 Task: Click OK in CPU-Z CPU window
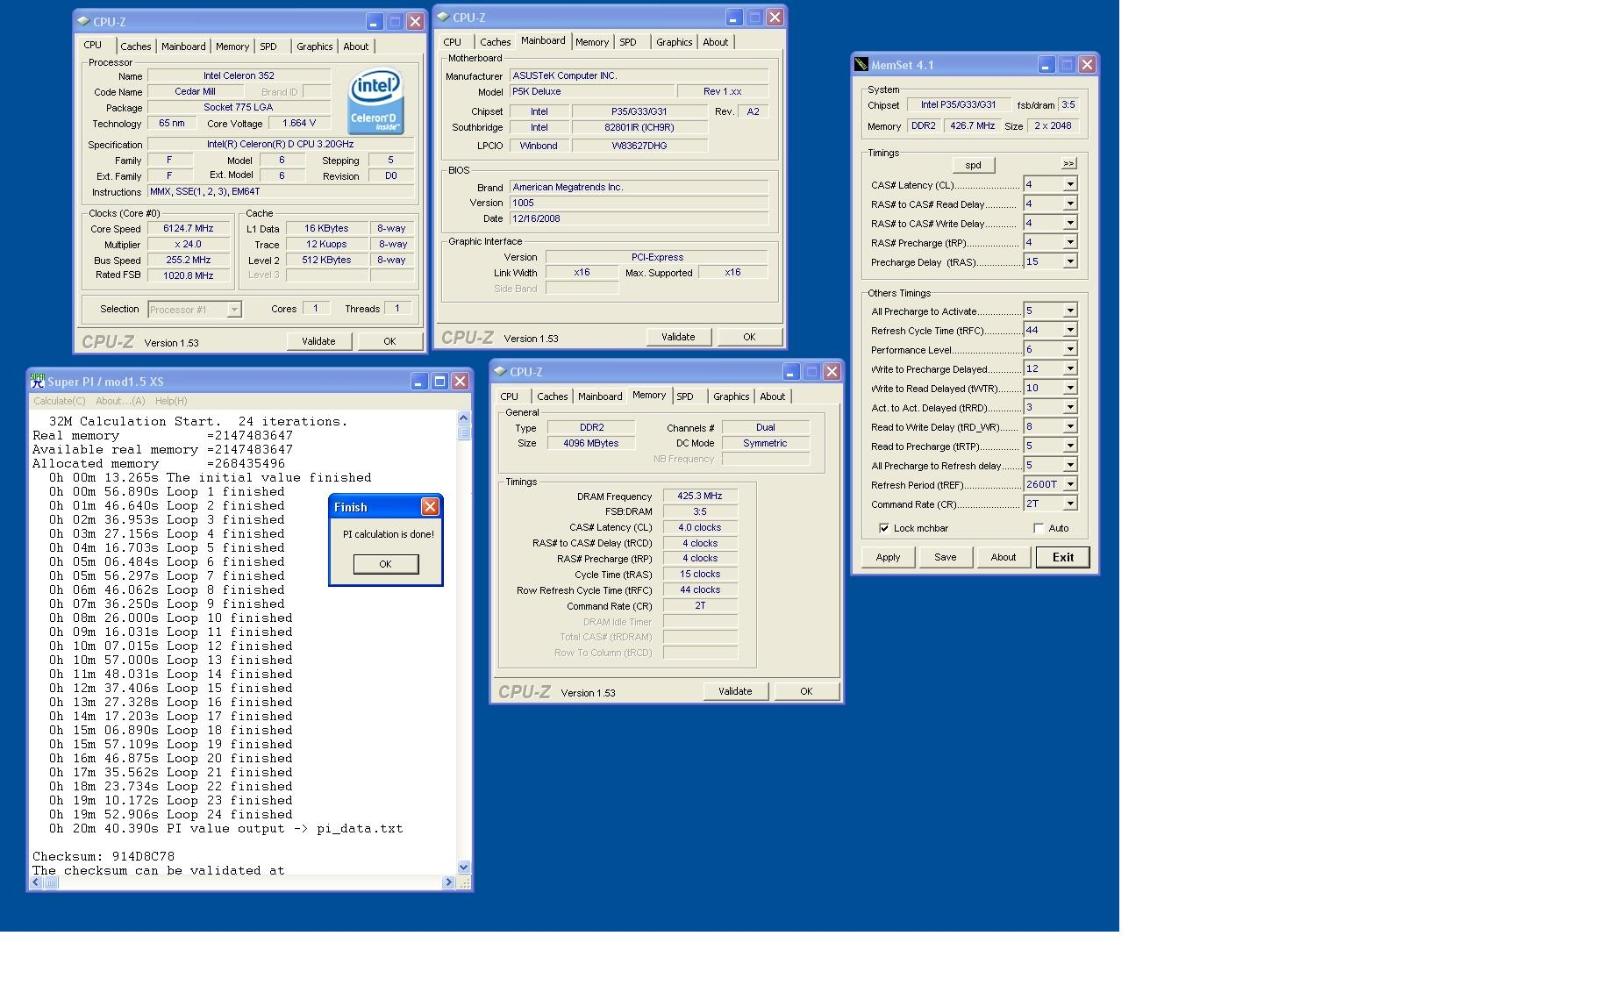[x=390, y=341]
